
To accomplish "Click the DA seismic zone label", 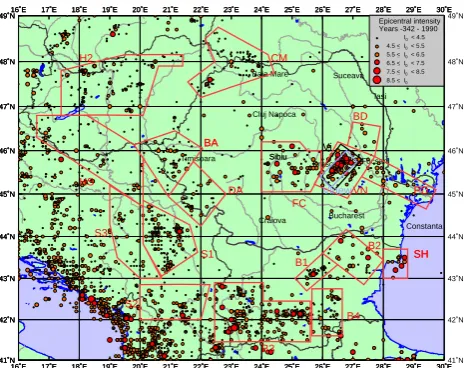I will pyautogui.click(x=236, y=190).
